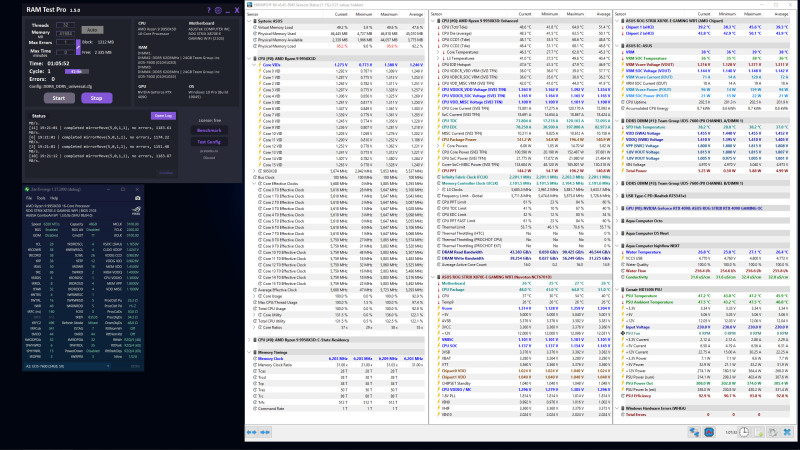Open the Help menu in ZenTimings
This screenshot has height=450, width=800.
coord(54,198)
